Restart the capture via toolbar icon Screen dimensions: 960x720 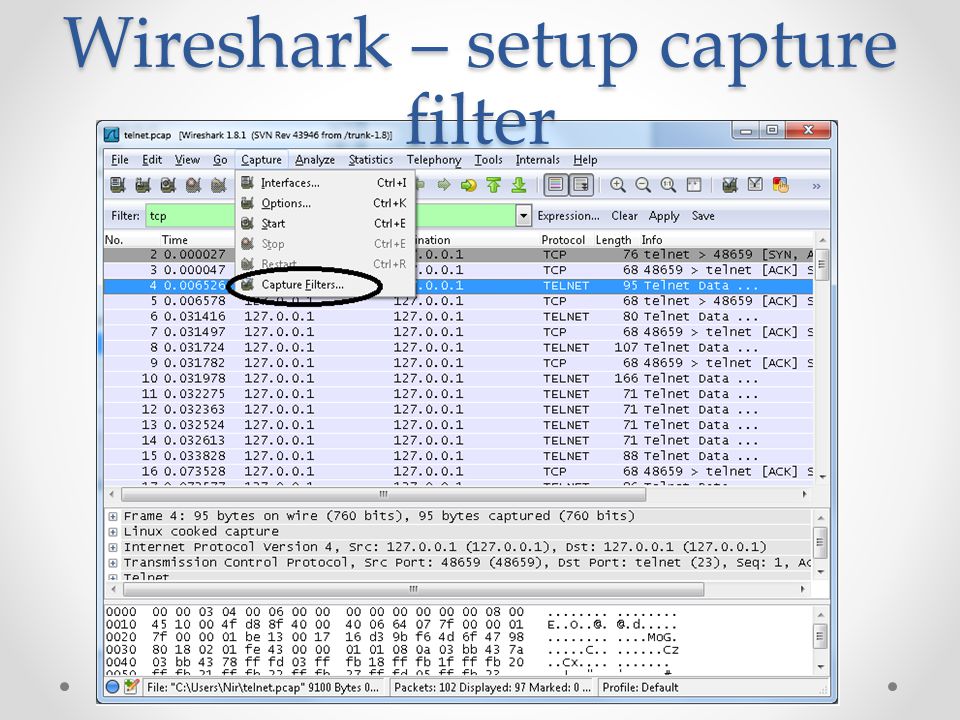point(218,184)
